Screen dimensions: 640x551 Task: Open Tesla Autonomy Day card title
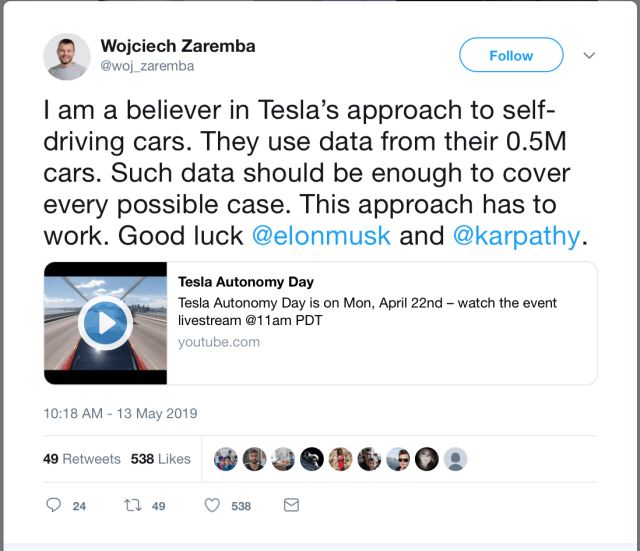click(x=246, y=282)
